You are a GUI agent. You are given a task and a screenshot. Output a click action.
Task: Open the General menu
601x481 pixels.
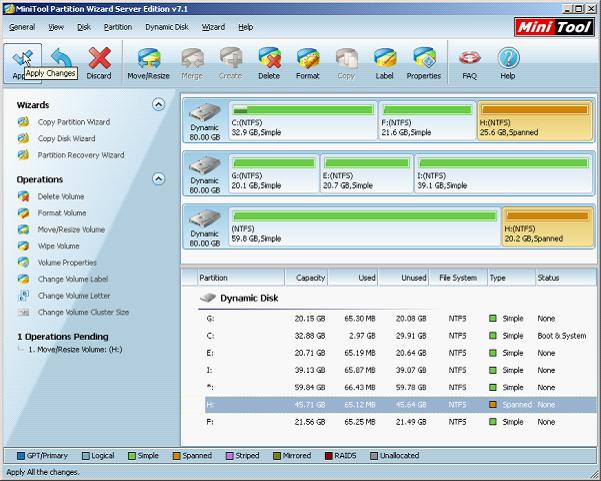point(22,27)
